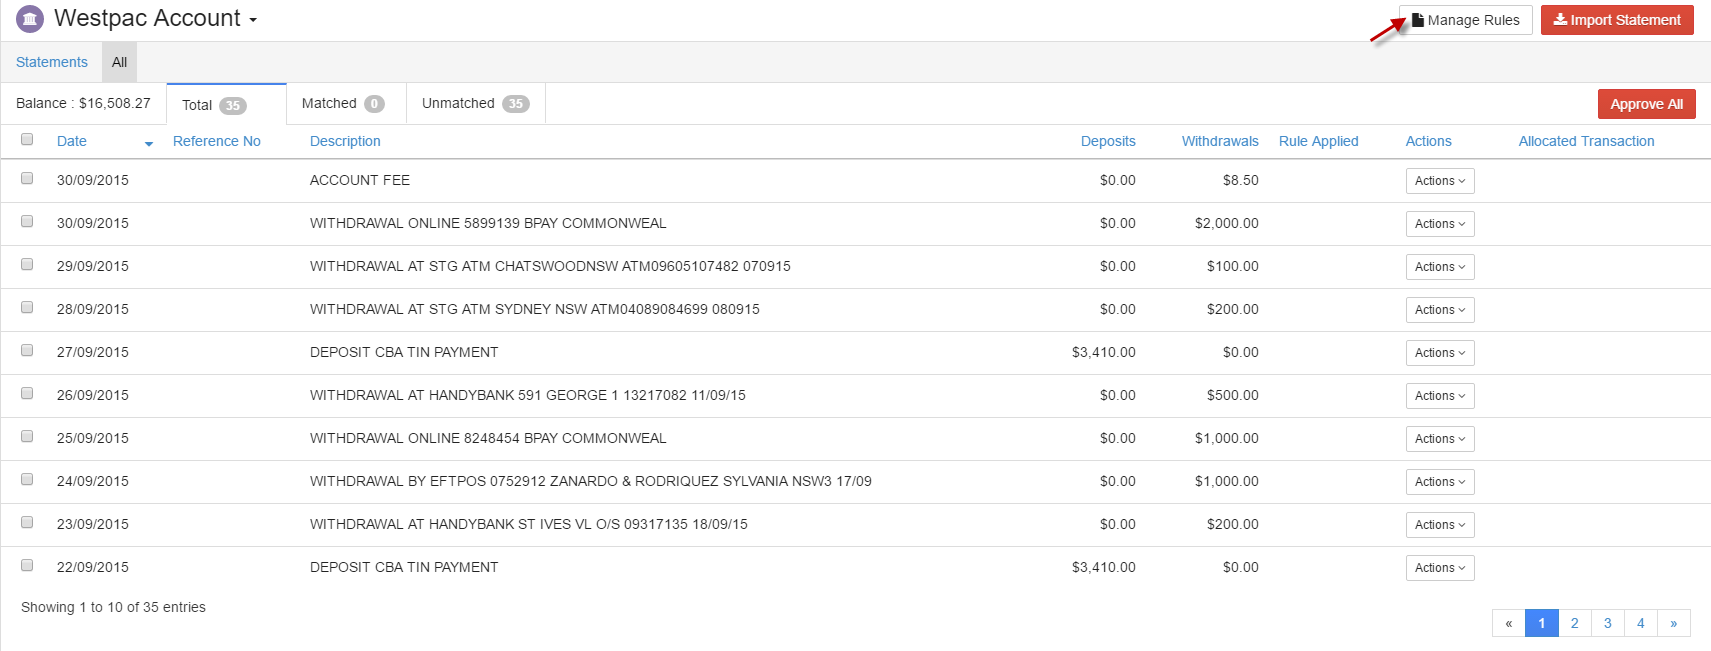Check the ACCOUNT FEE row checkbox
The image size is (1711, 651).
27,179
